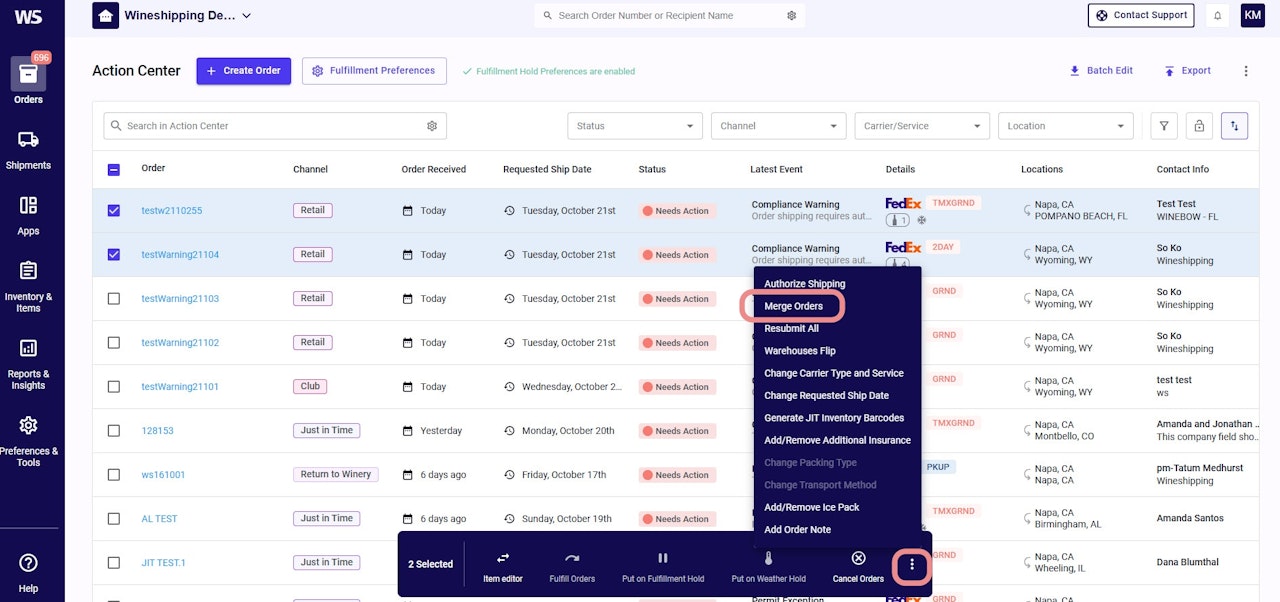Open the filter funnel icon
Viewport: 1280px width, 602px height.
1163,126
